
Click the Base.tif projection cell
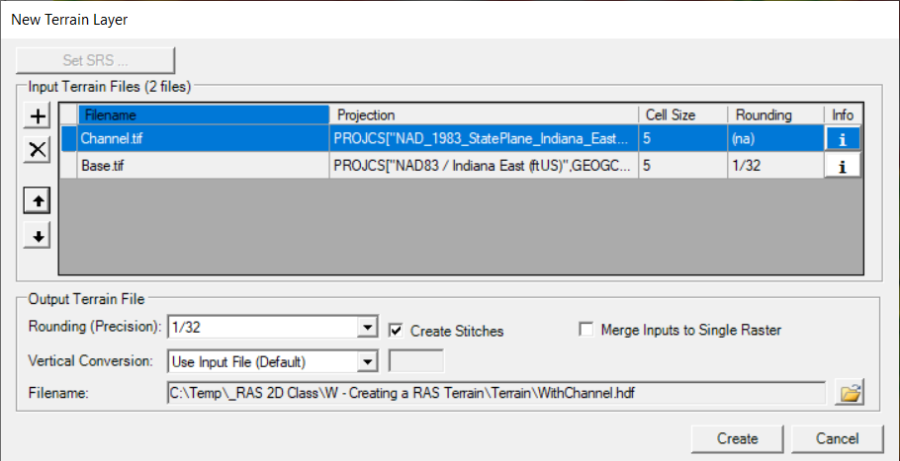point(484,166)
